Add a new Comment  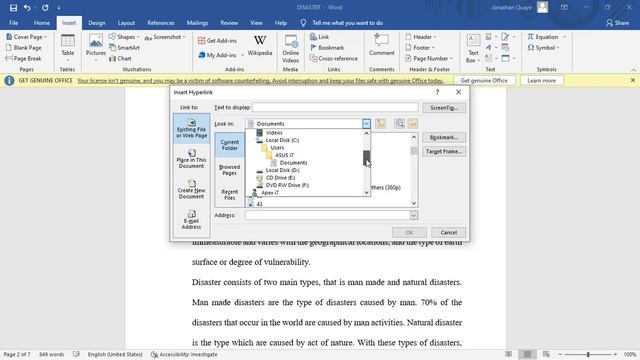[381, 46]
